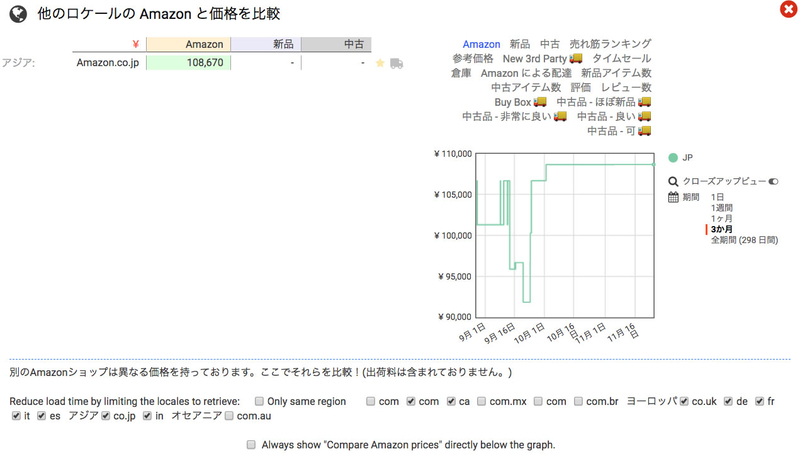800x461 pixels.
Task: Click the 中古 column header in price table
Action: 336,44
